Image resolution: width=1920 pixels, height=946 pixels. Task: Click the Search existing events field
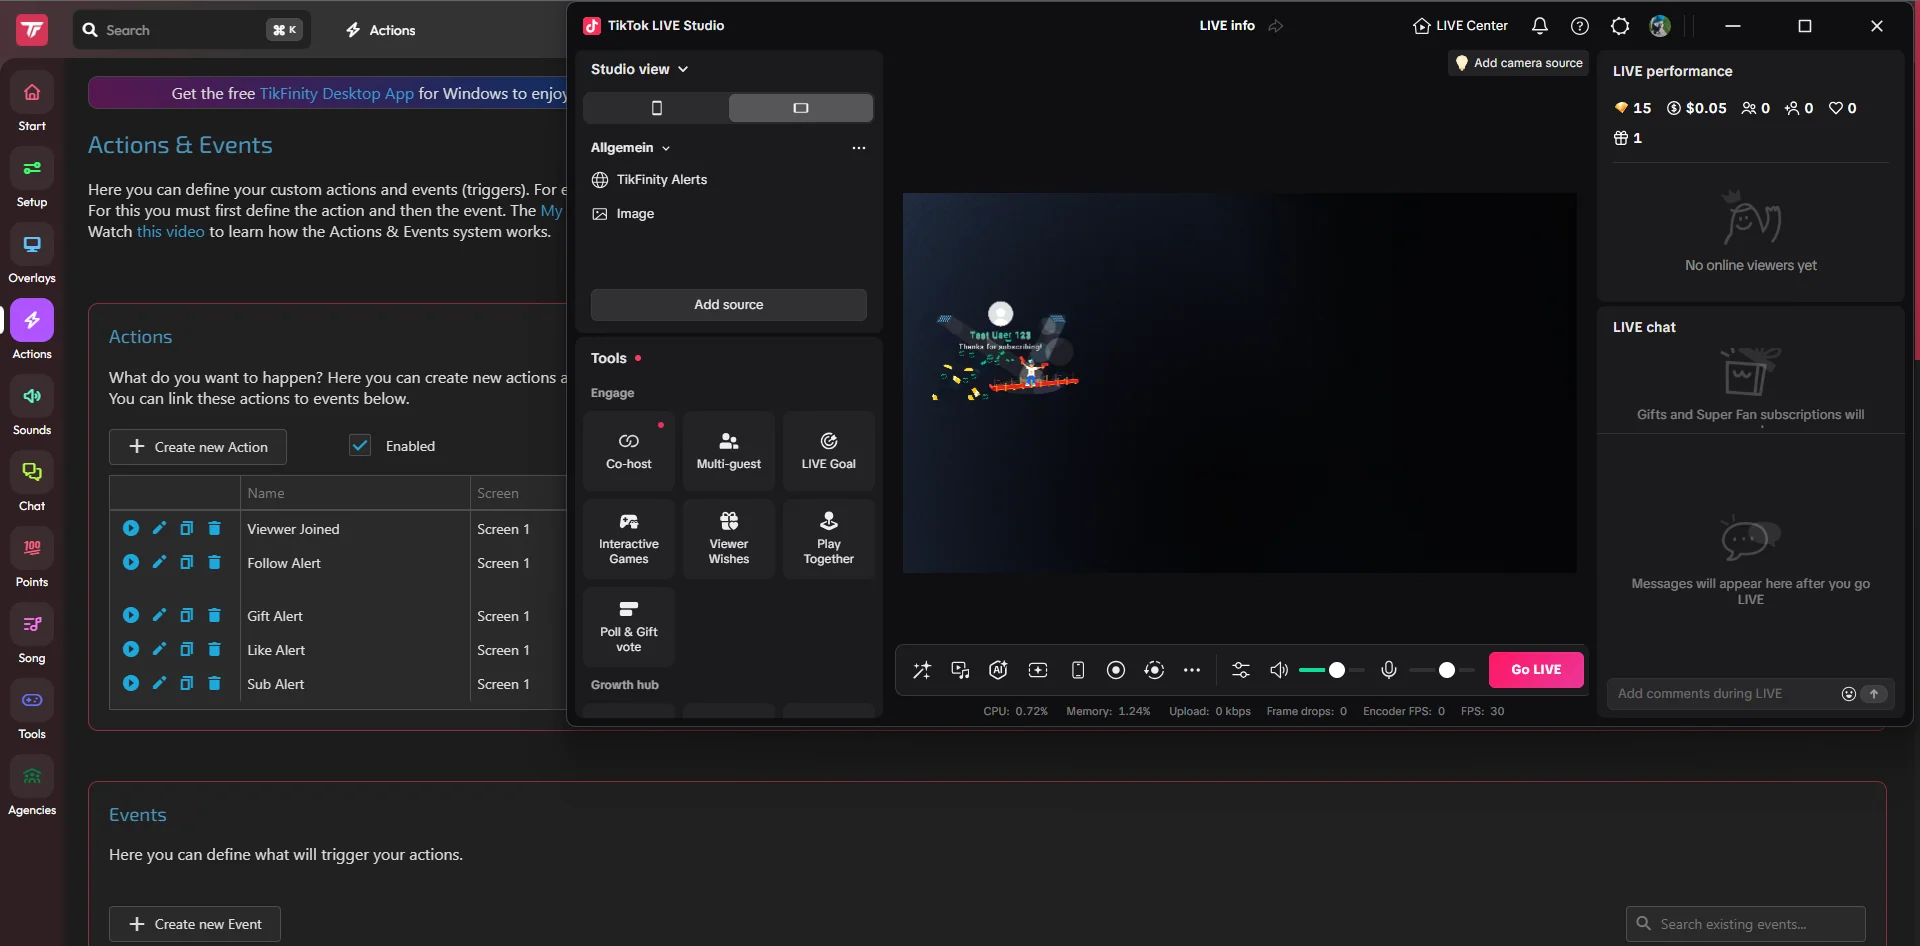pos(1746,924)
